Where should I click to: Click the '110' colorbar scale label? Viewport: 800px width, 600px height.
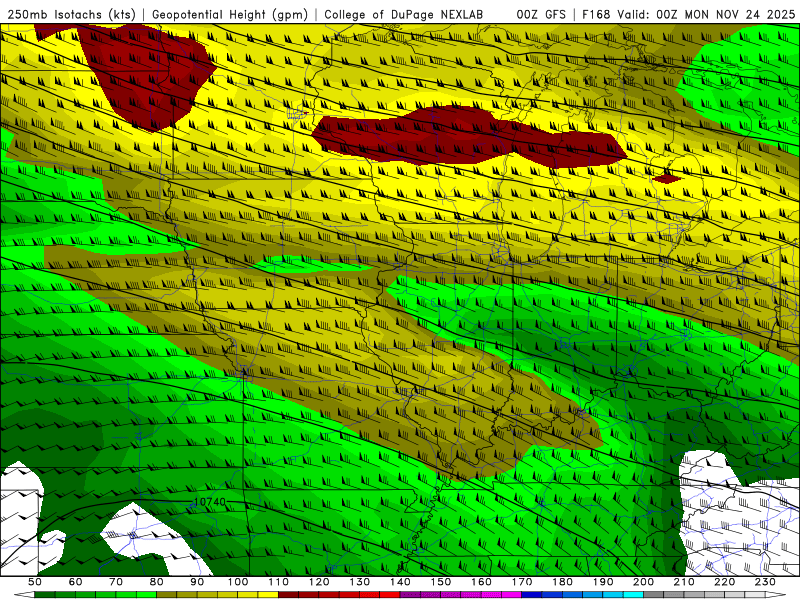[278, 582]
